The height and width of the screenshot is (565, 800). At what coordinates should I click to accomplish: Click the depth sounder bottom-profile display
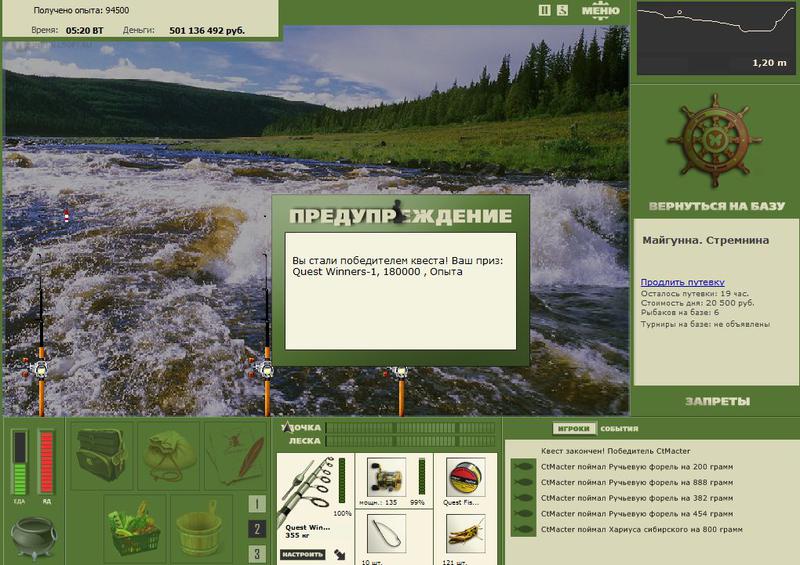click(x=715, y=38)
